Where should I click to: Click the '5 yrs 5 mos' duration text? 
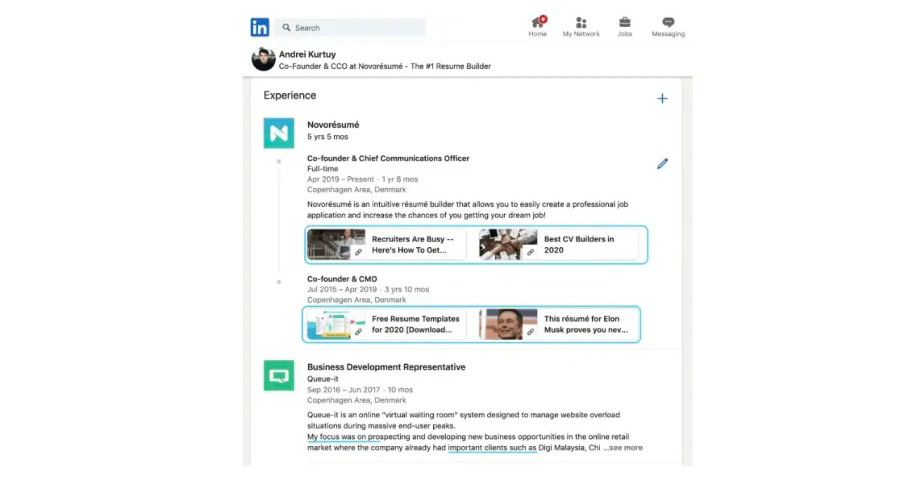[x=328, y=137]
